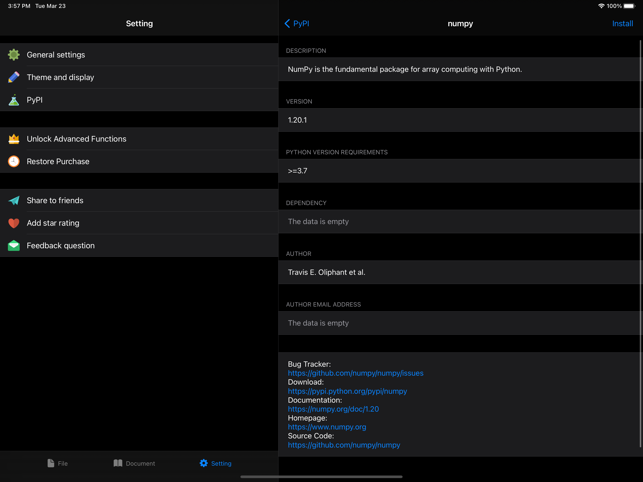Tap the Setting tab gear icon
The height and width of the screenshot is (482, 643).
pos(203,463)
